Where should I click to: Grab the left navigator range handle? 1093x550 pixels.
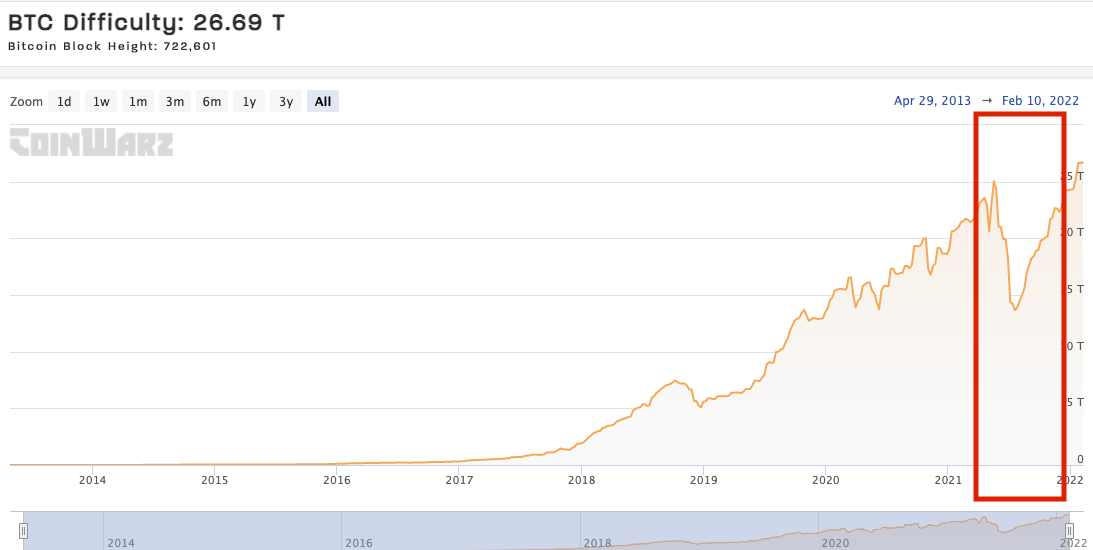[x=23, y=531]
